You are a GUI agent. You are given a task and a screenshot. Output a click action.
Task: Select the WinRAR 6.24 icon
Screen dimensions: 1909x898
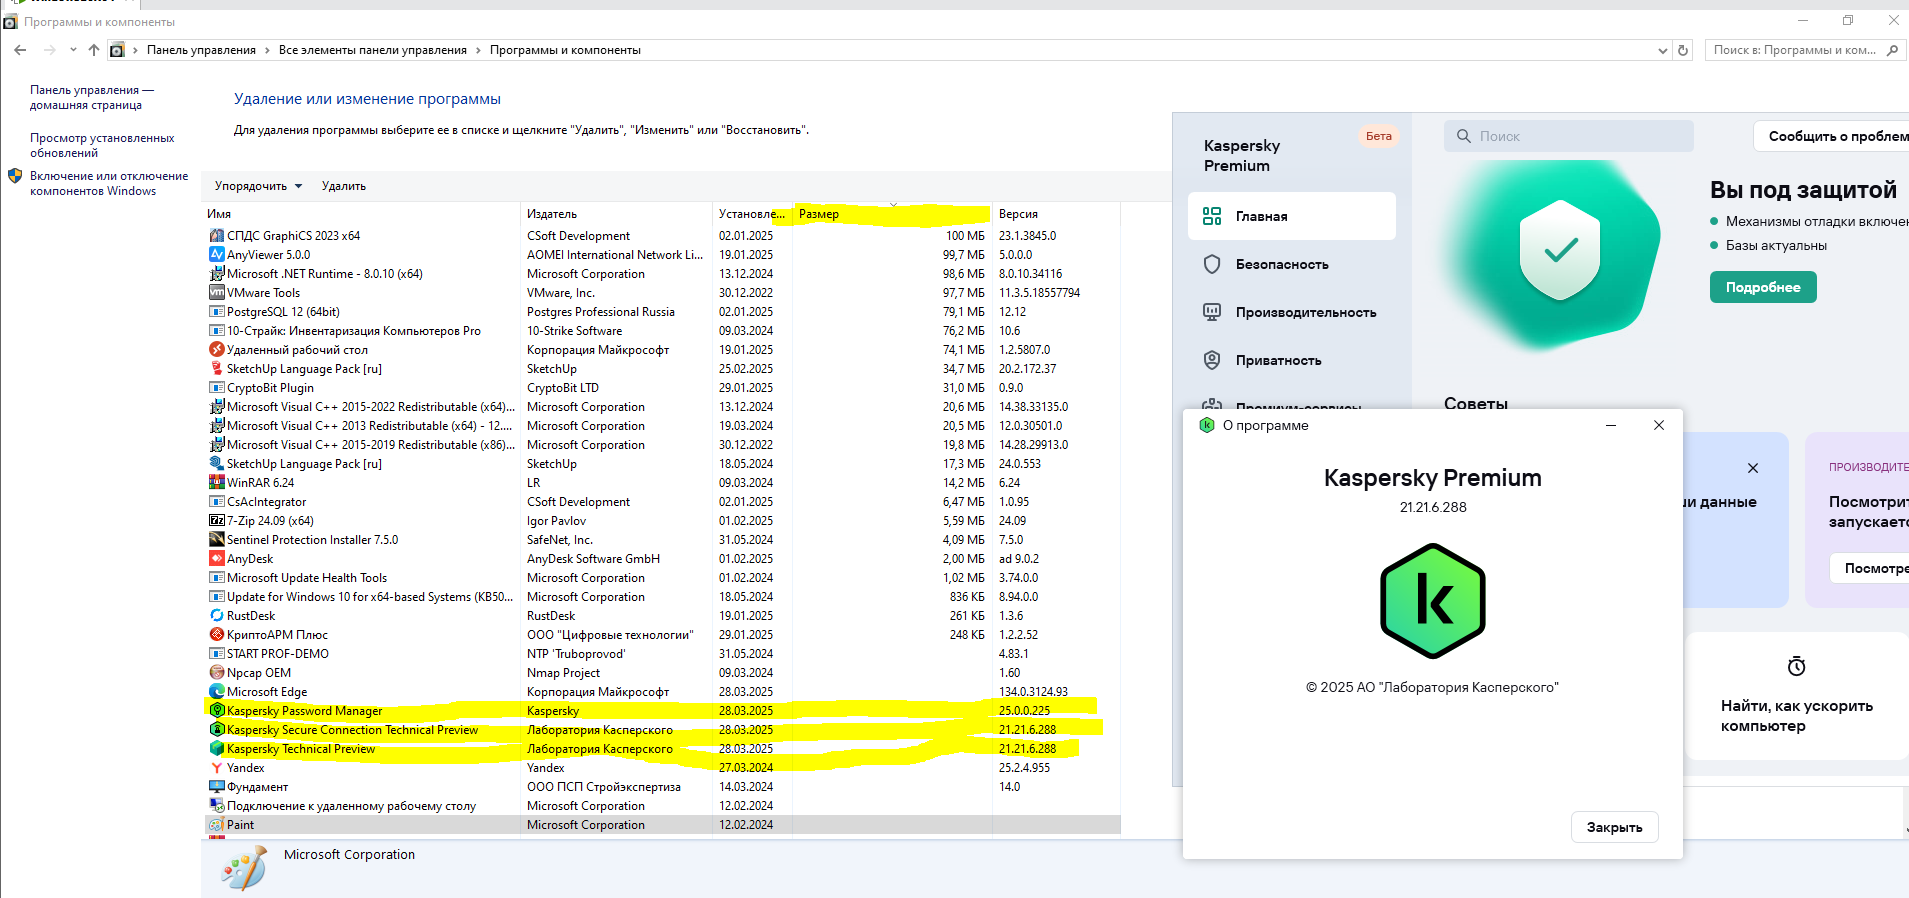[x=216, y=483]
